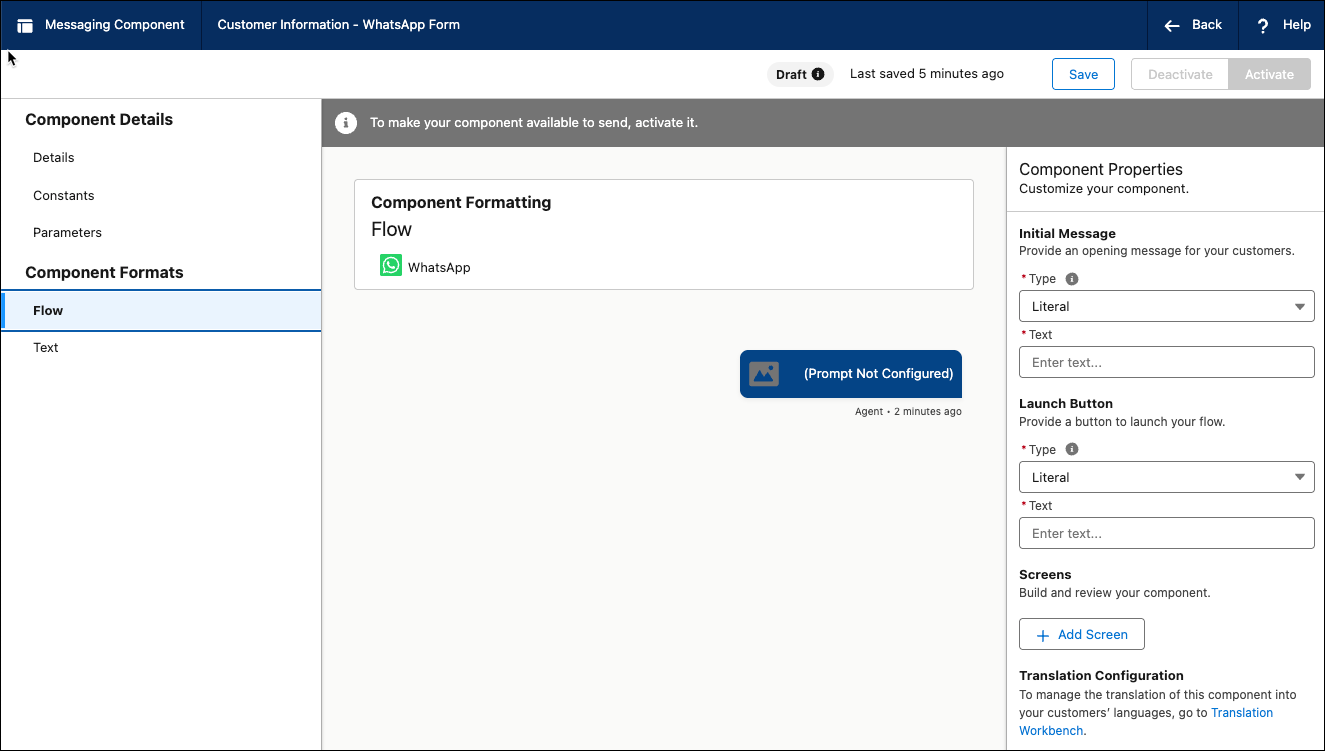Click the Translation Configuration heading
Image resolution: width=1325 pixels, height=751 pixels.
1101,676
